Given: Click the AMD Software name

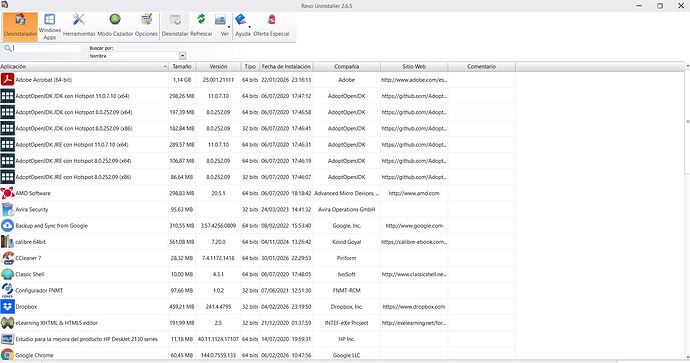Looking at the screenshot, I should (x=33, y=193).
